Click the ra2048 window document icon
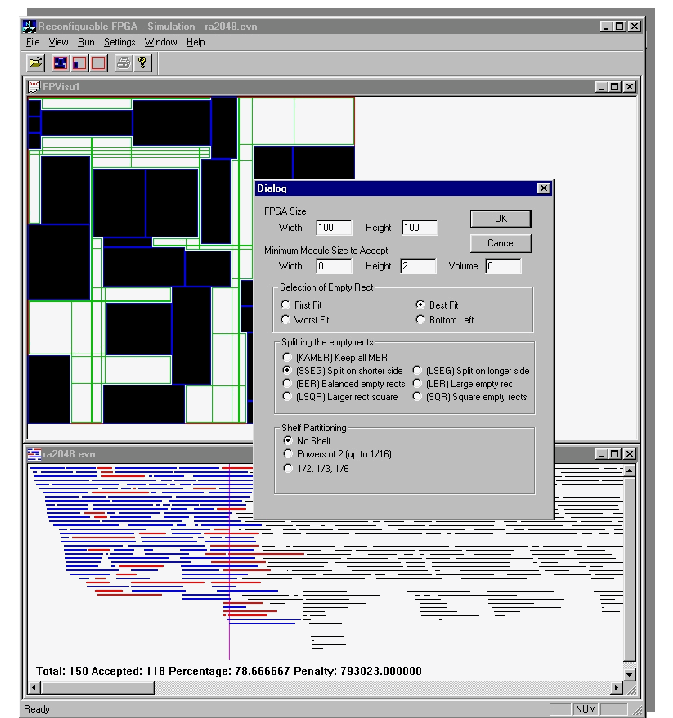 click(x=34, y=454)
